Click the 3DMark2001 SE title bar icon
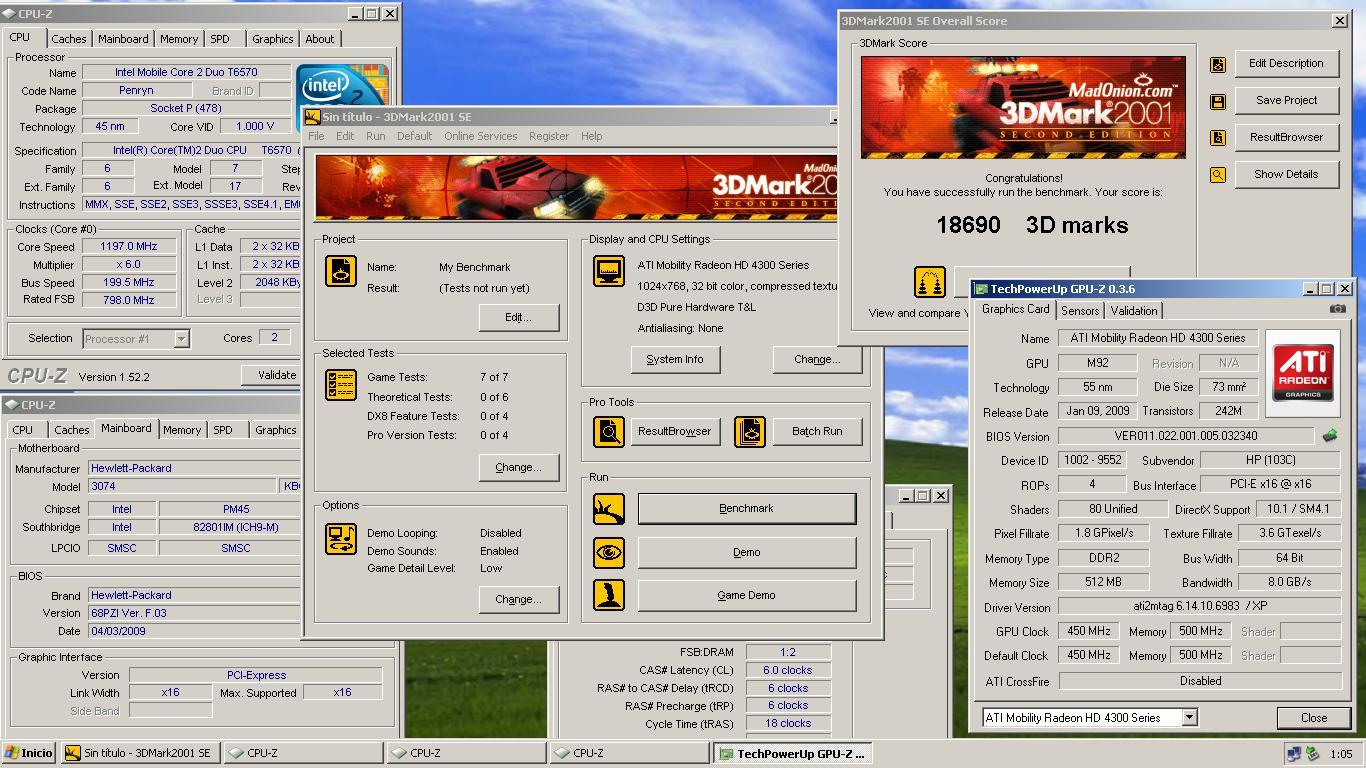Image resolution: width=1366 pixels, height=768 pixels. click(x=312, y=117)
